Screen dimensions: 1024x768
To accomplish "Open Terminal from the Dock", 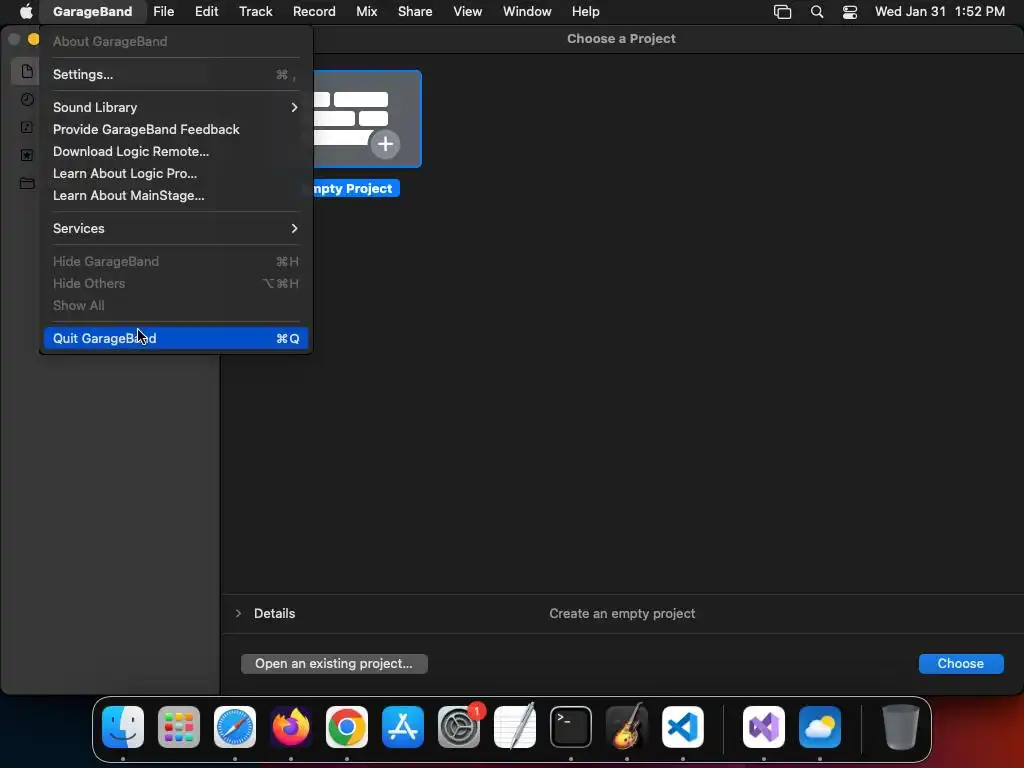I will coord(571,727).
